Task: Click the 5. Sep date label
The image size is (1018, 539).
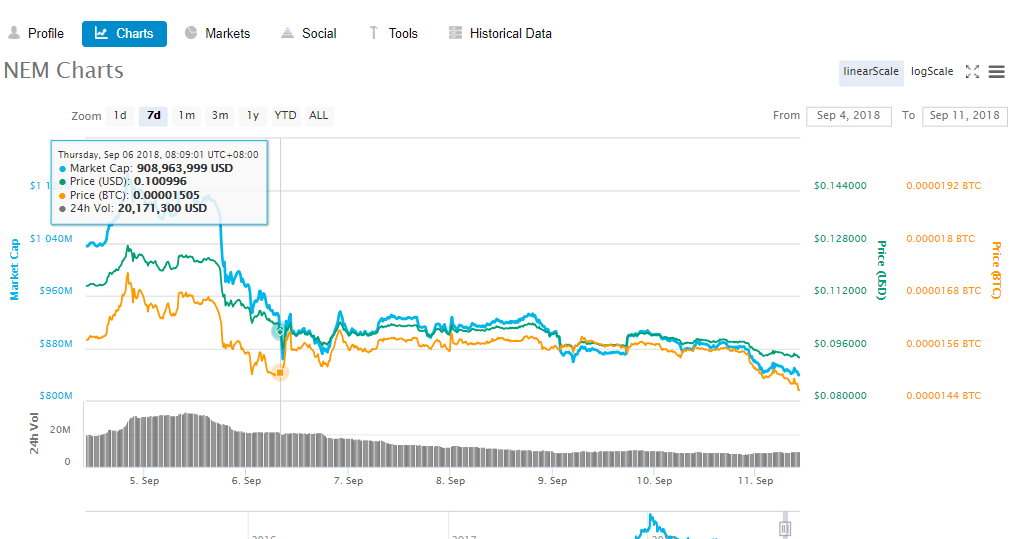Action: (x=144, y=481)
